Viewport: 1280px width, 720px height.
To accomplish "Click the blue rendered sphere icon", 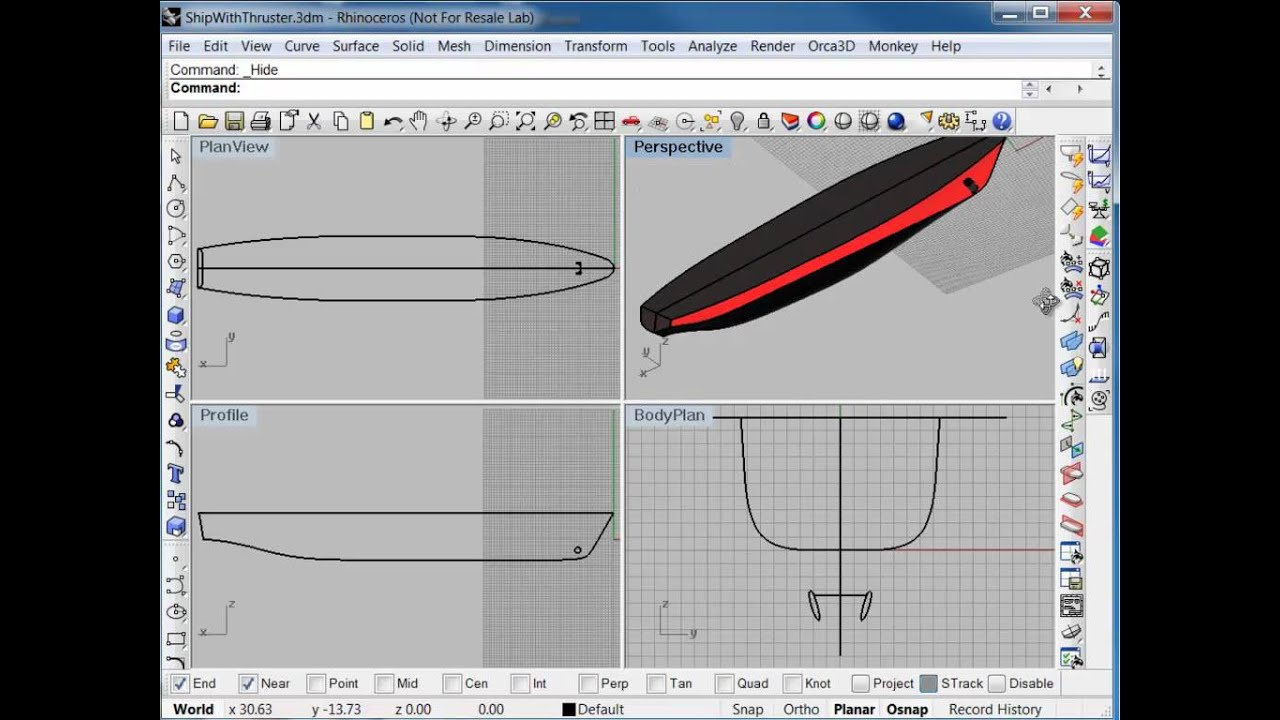I will pyautogui.click(x=896, y=121).
